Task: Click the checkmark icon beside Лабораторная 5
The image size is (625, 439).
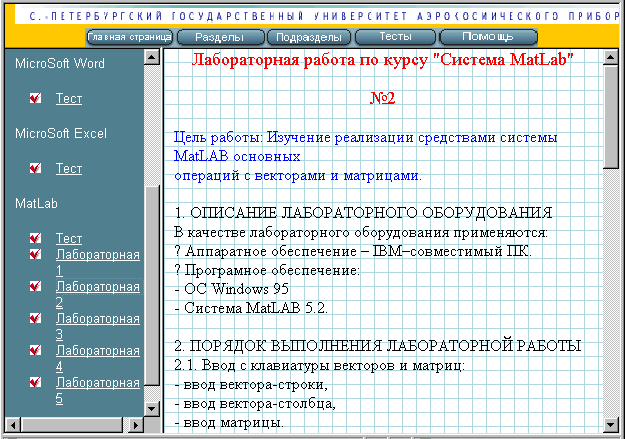Action: tap(35, 382)
